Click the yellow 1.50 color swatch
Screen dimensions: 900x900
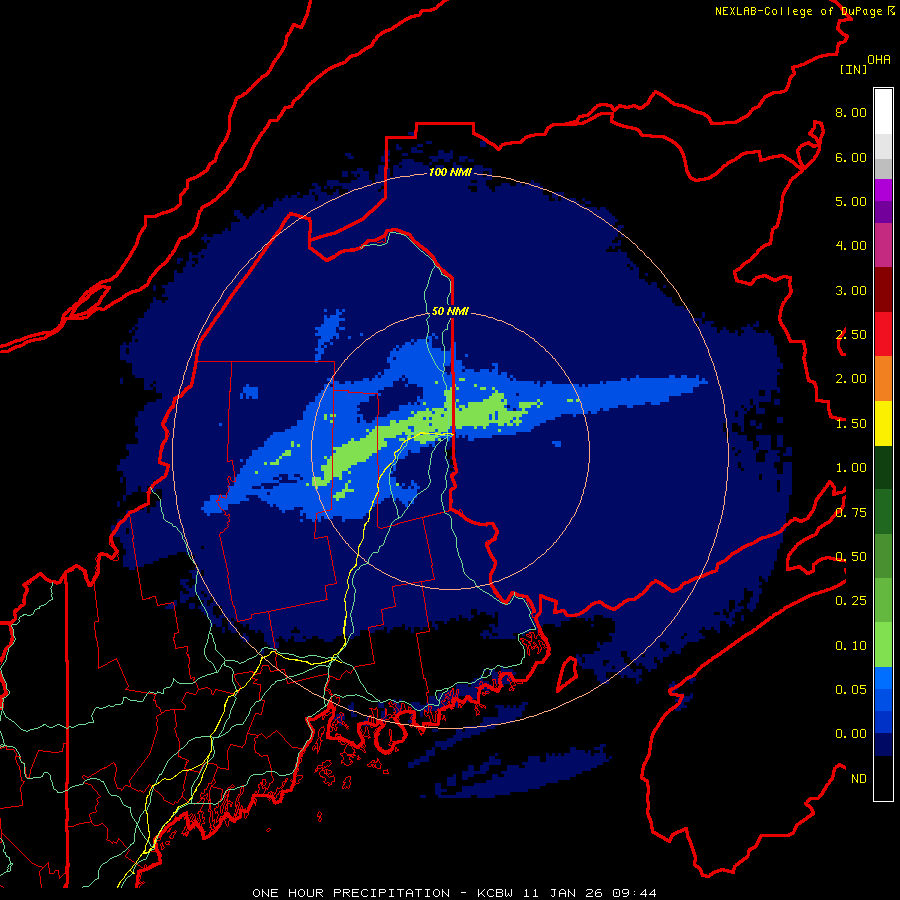click(883, 423)
